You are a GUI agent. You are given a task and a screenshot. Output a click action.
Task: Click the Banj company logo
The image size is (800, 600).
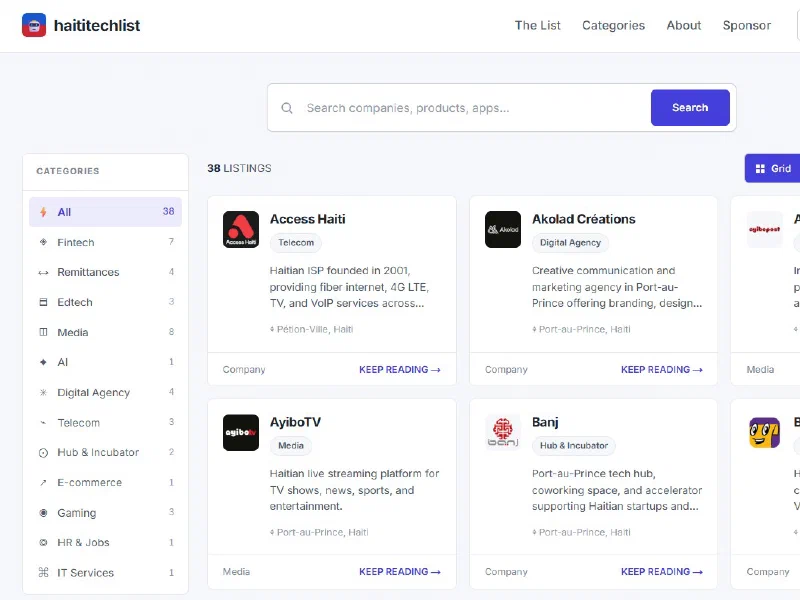click(x=503, y=433)
